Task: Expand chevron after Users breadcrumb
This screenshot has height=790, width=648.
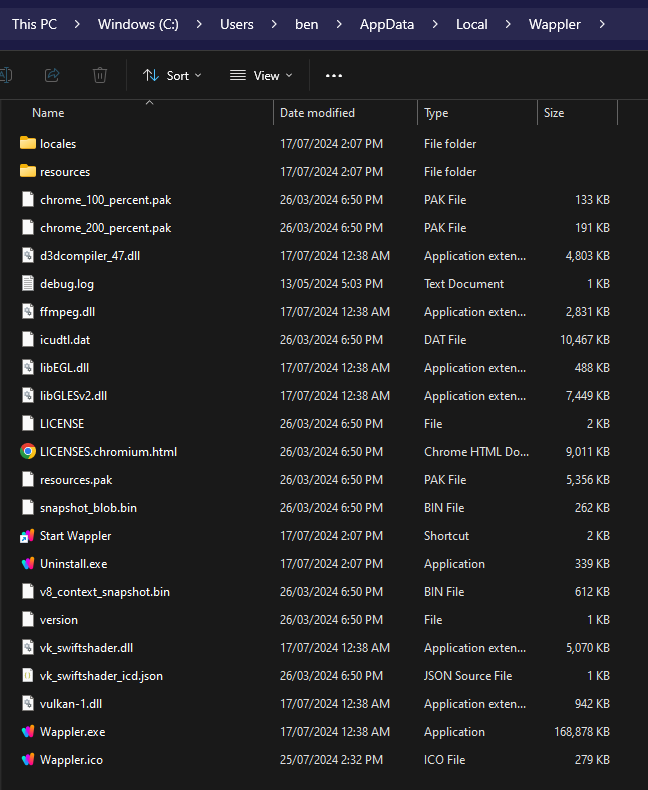Action: 274,24
